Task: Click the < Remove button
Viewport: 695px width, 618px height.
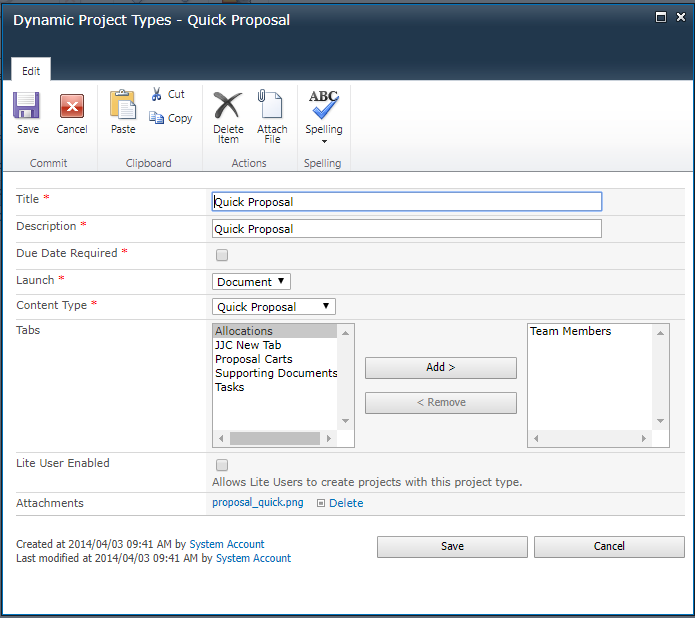Action: (441, 403)
